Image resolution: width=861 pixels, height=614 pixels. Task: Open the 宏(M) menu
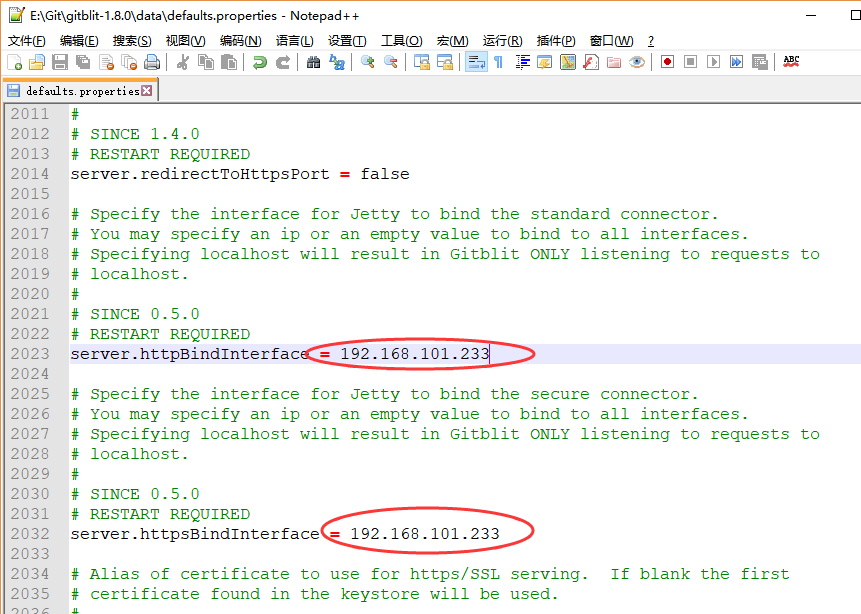pyautogui.click(x=452, y=41)
